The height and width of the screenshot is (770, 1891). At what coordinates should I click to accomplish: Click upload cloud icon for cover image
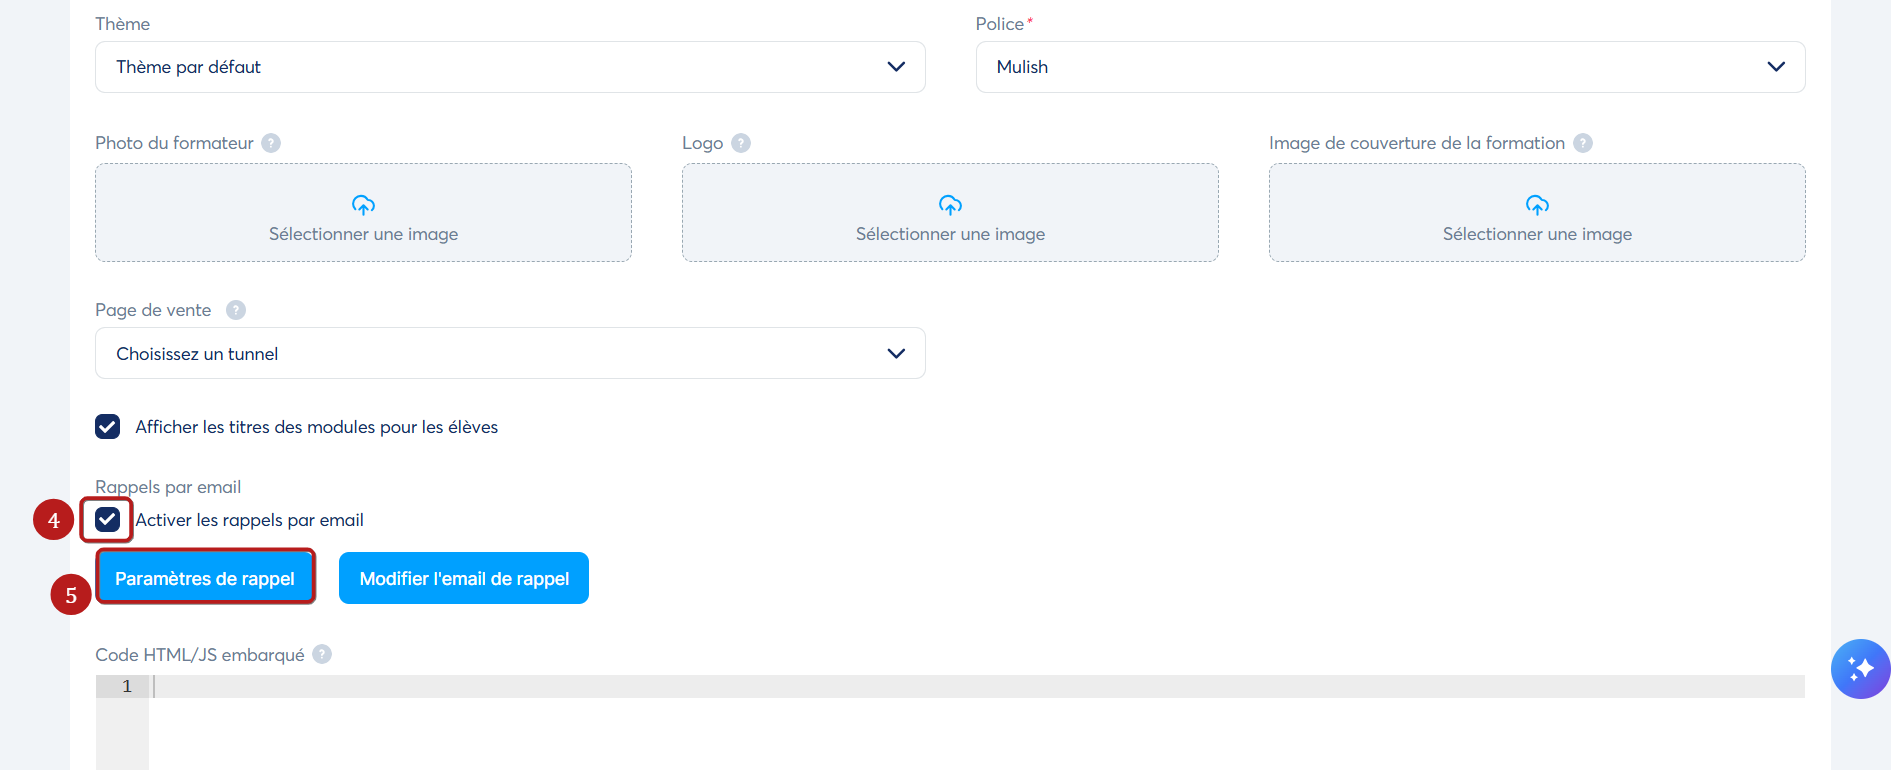tap(1537, 205)
